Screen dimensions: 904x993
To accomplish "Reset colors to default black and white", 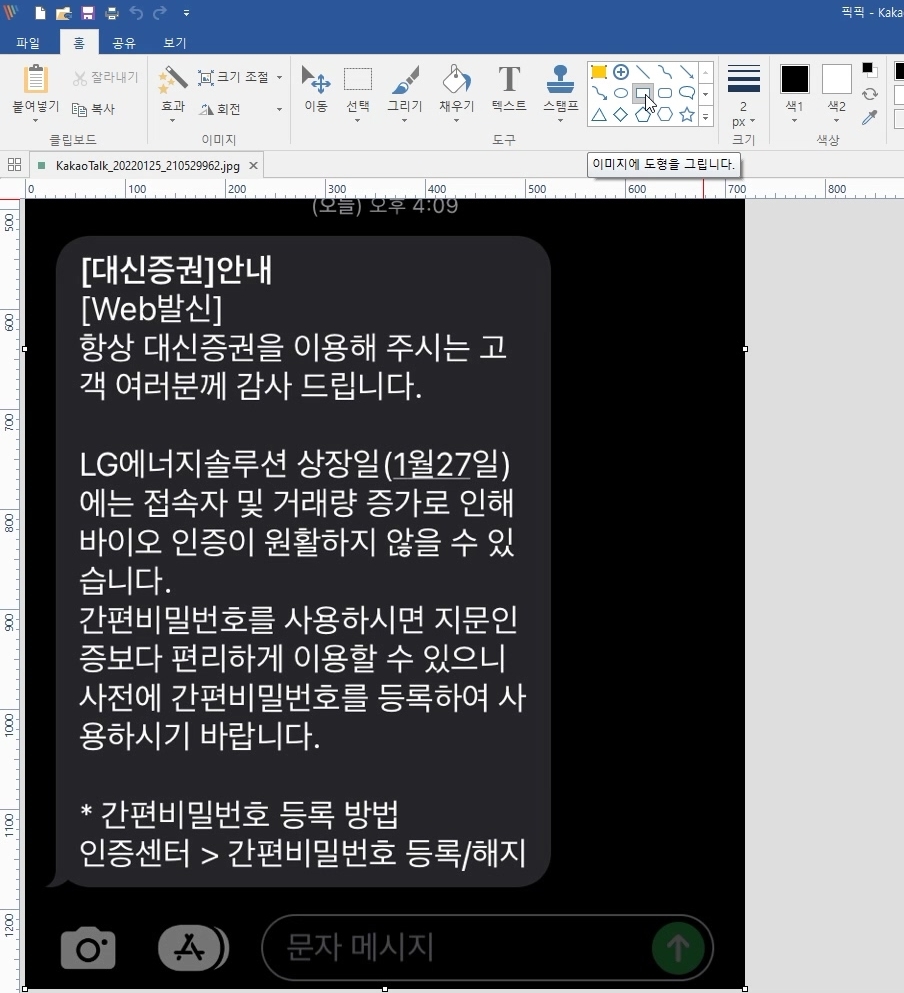I will [869, 69].
